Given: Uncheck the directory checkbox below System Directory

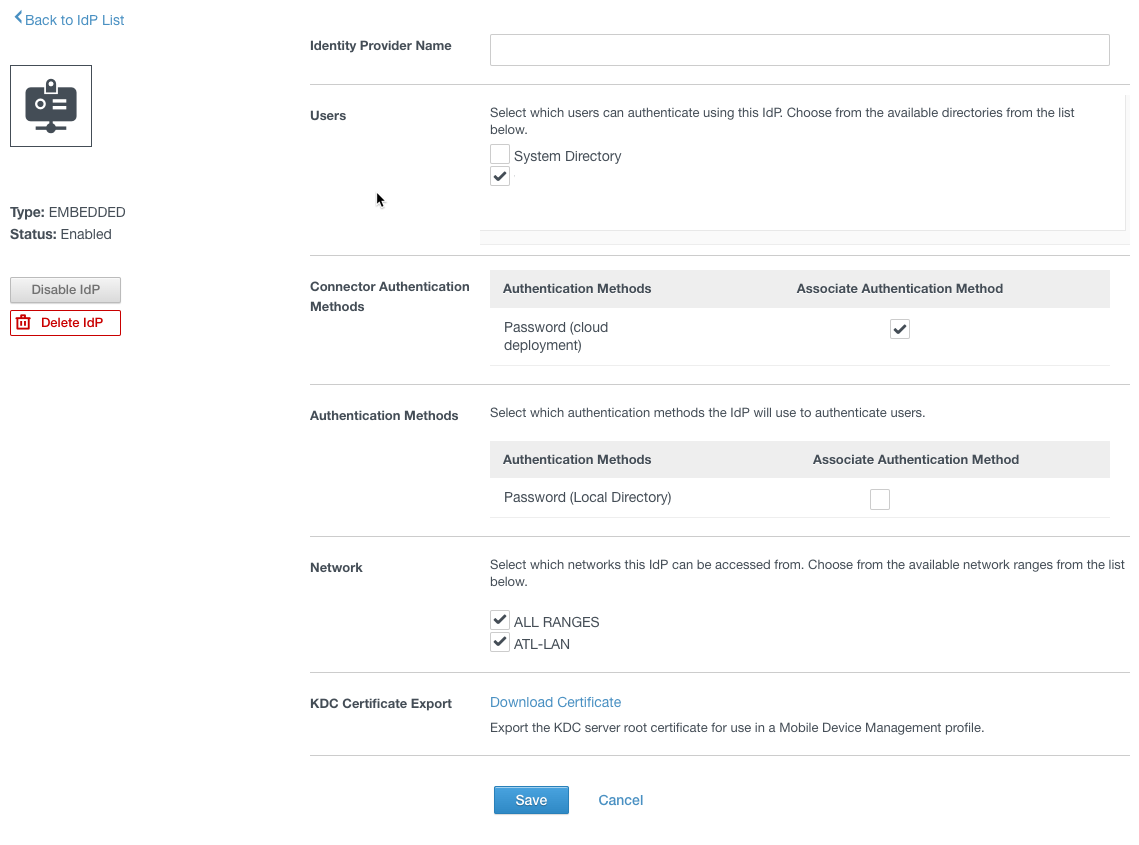Looking at the screenshot, I should click(500, 176).
